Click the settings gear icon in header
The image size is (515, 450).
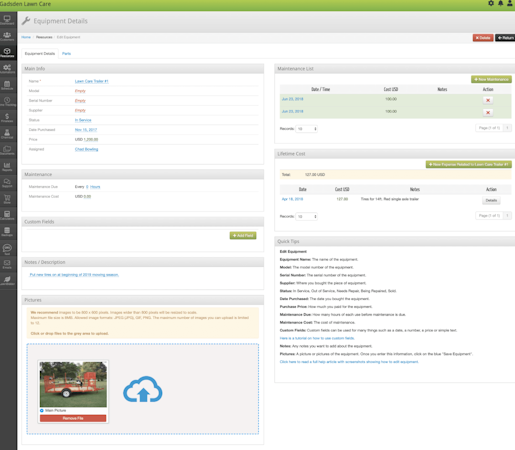pos(491,3)
